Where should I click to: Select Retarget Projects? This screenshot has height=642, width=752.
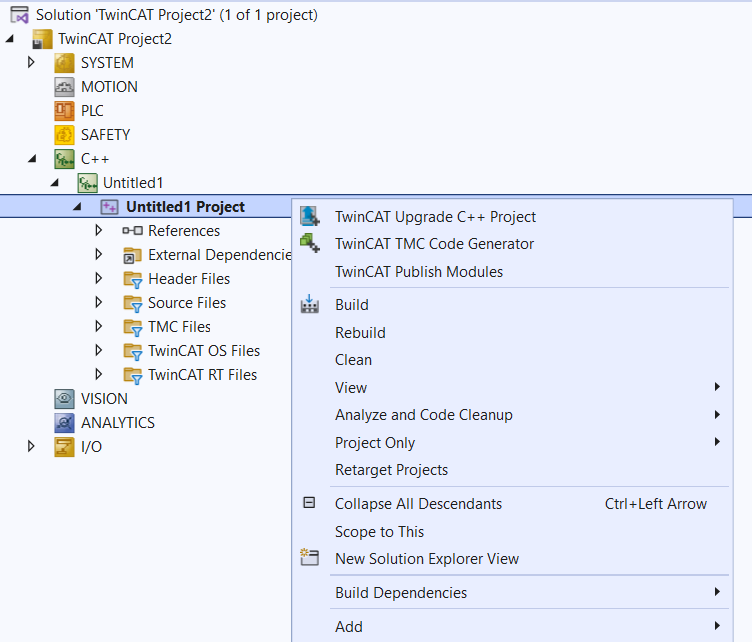coord(512,470)
